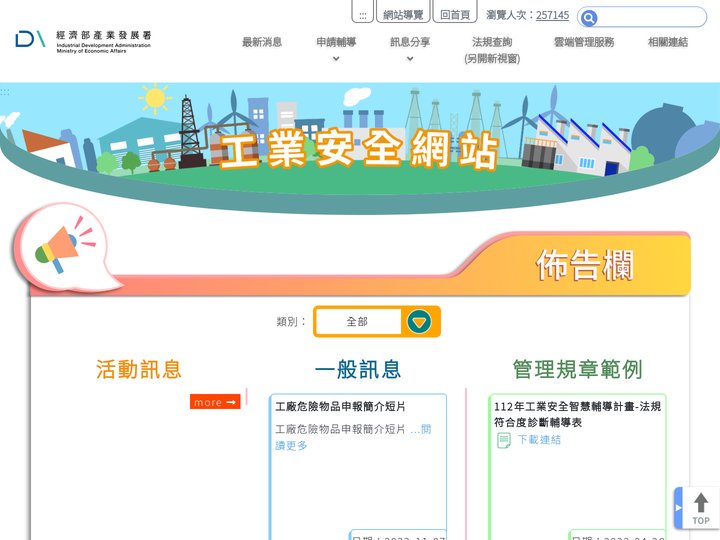Click the ::: accessibility anchor button
The height and width of the screenshot is (540, 720).
[x=363, y=13]
